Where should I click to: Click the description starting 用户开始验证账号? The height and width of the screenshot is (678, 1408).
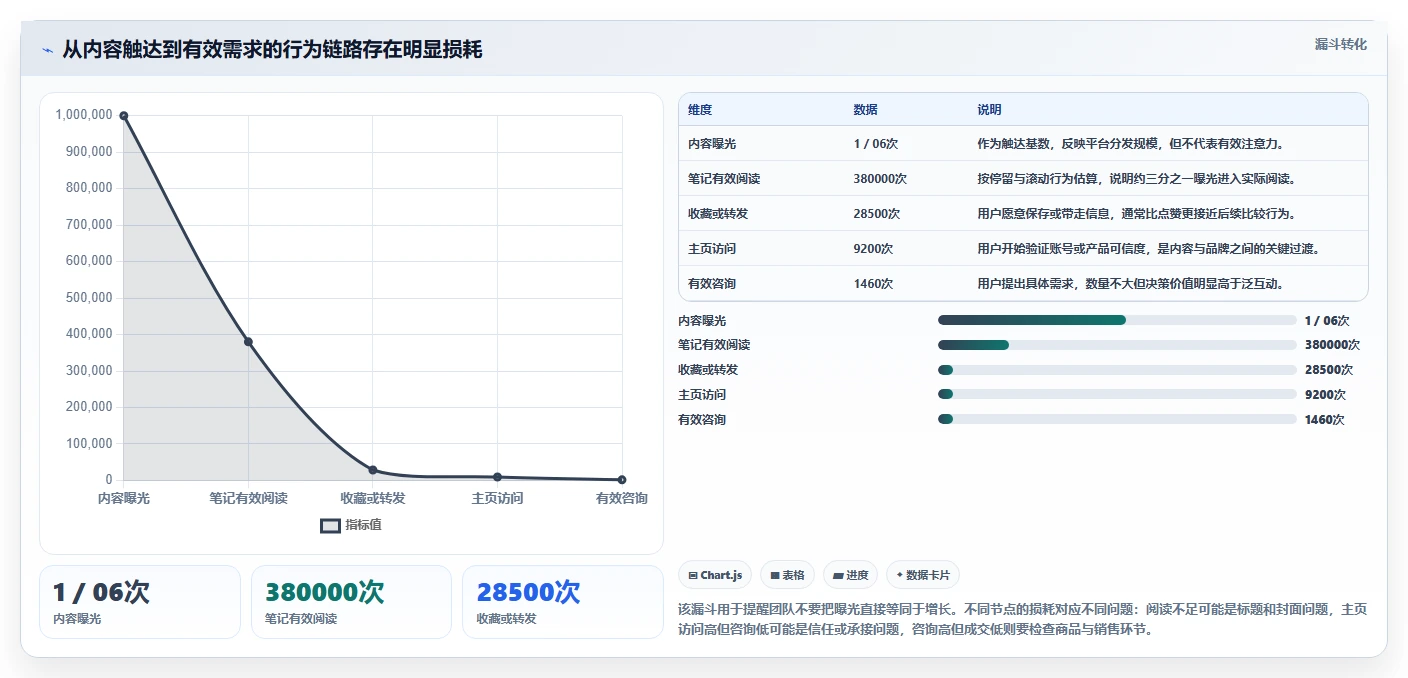point(1148,249)
